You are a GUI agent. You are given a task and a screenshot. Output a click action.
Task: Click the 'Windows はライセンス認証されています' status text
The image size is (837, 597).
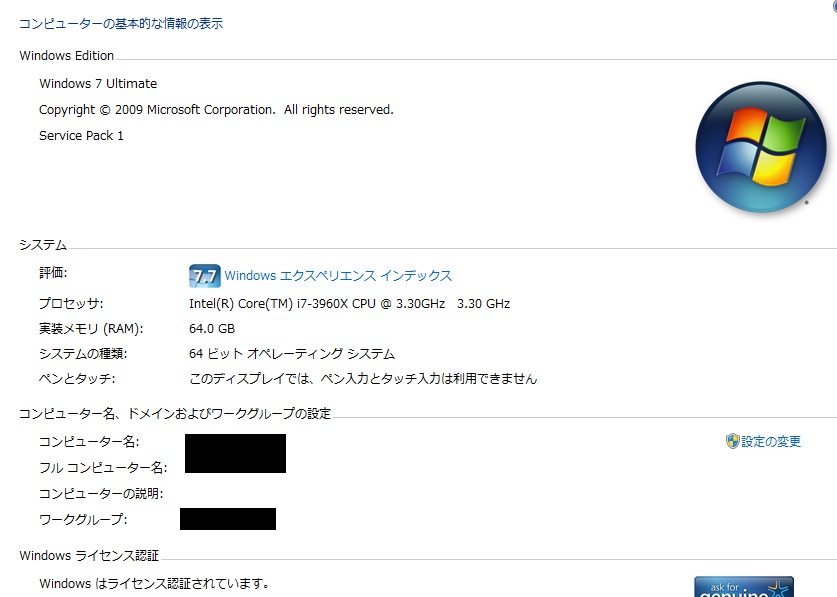click(x=154, y=583)
